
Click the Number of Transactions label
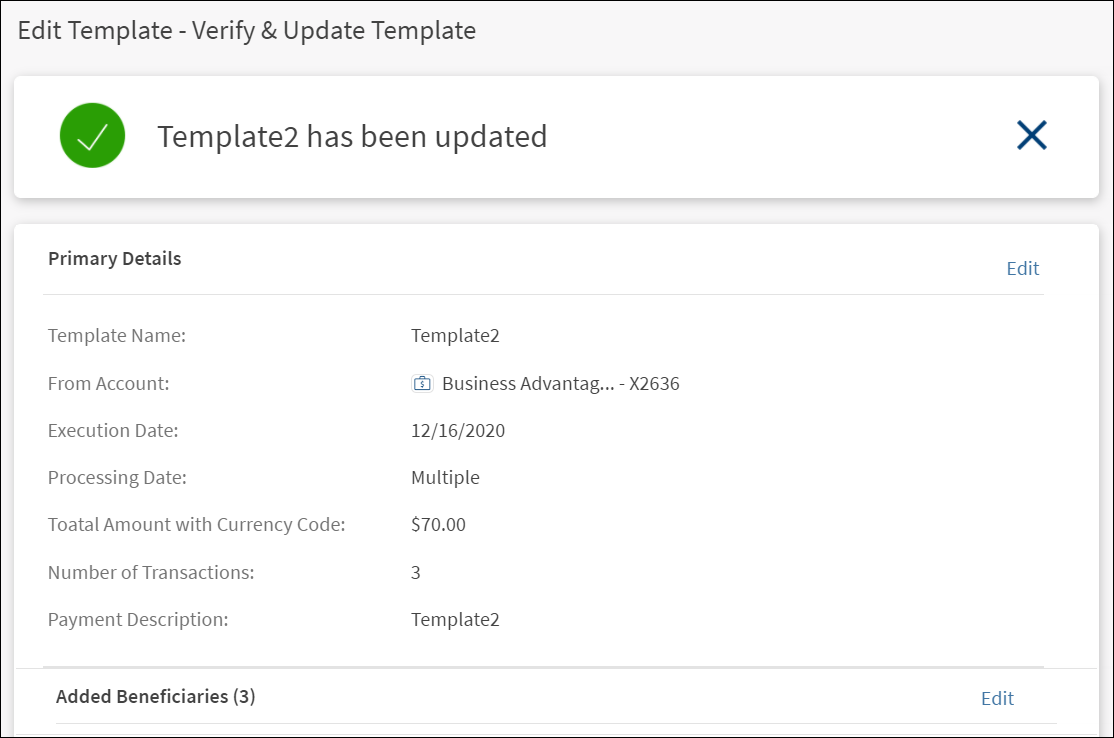151,572
